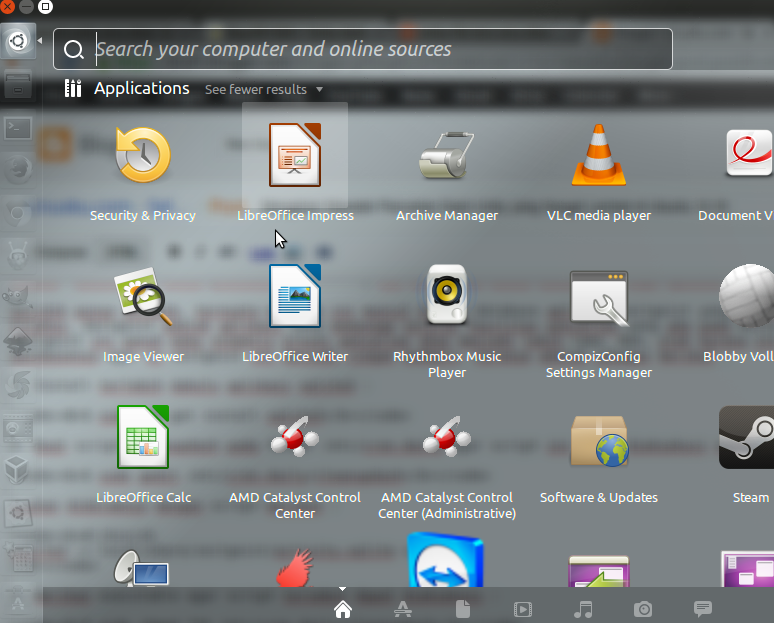774x623 pixels.
Task: Open the TeamViewer icon in bottom row
Action: pyautogui.click(x=446, y=560)
